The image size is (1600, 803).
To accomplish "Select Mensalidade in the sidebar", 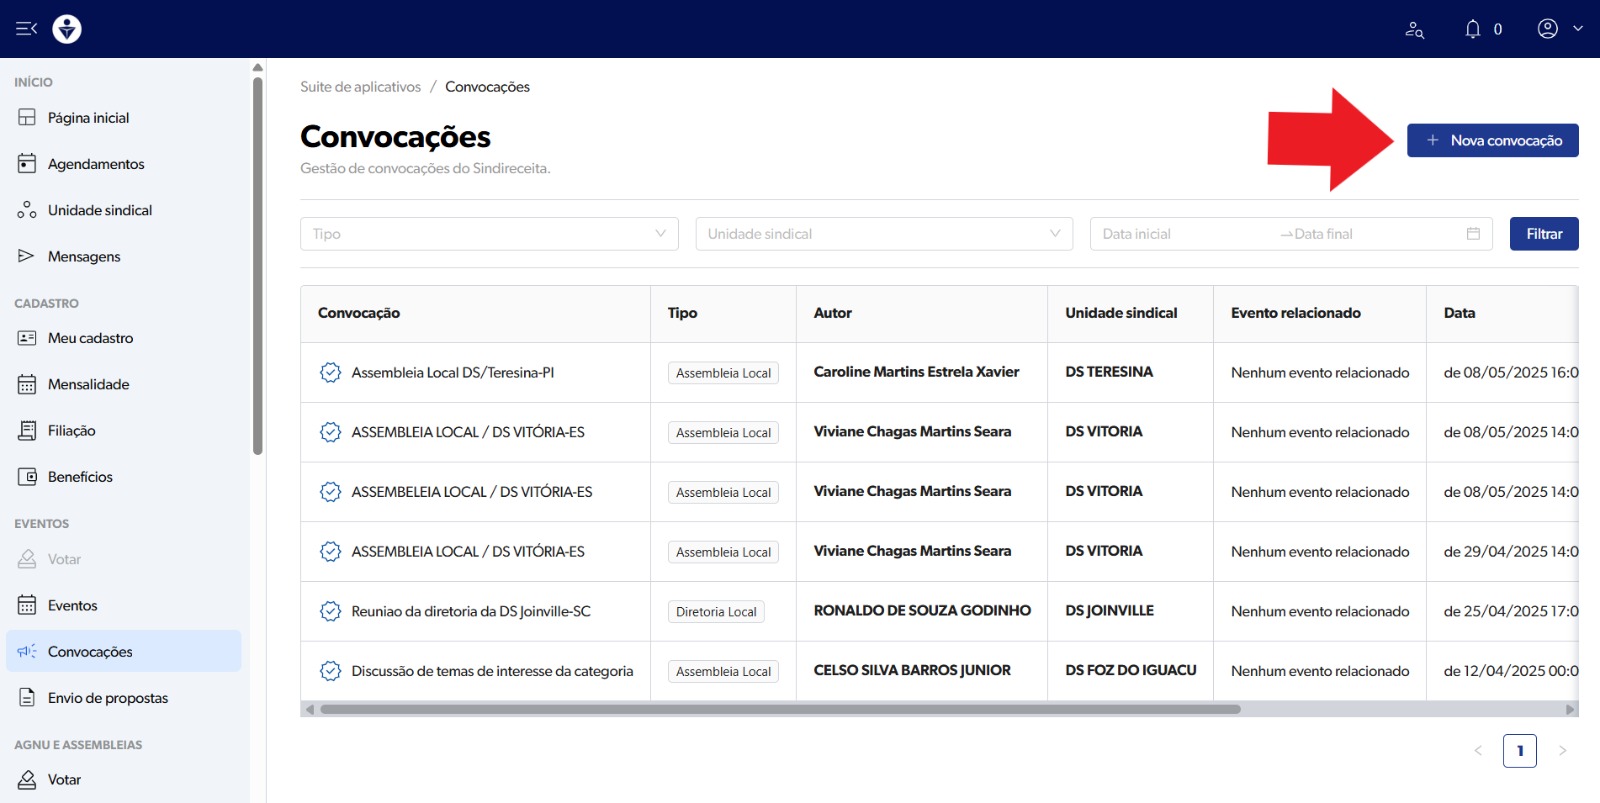I will tap(88, 384).
